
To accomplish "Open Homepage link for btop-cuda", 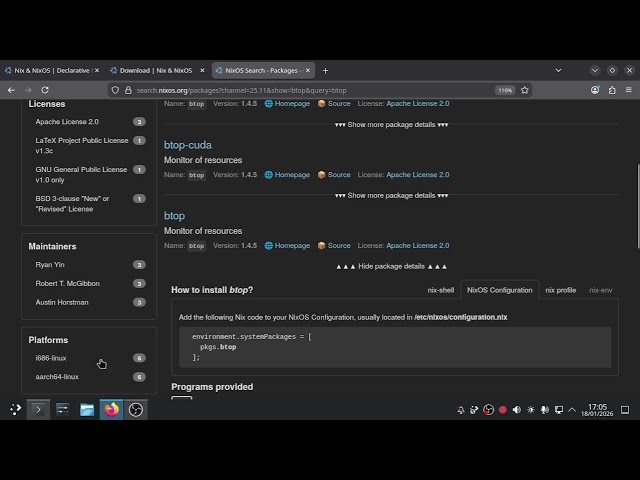I will (x=287, y=175).
